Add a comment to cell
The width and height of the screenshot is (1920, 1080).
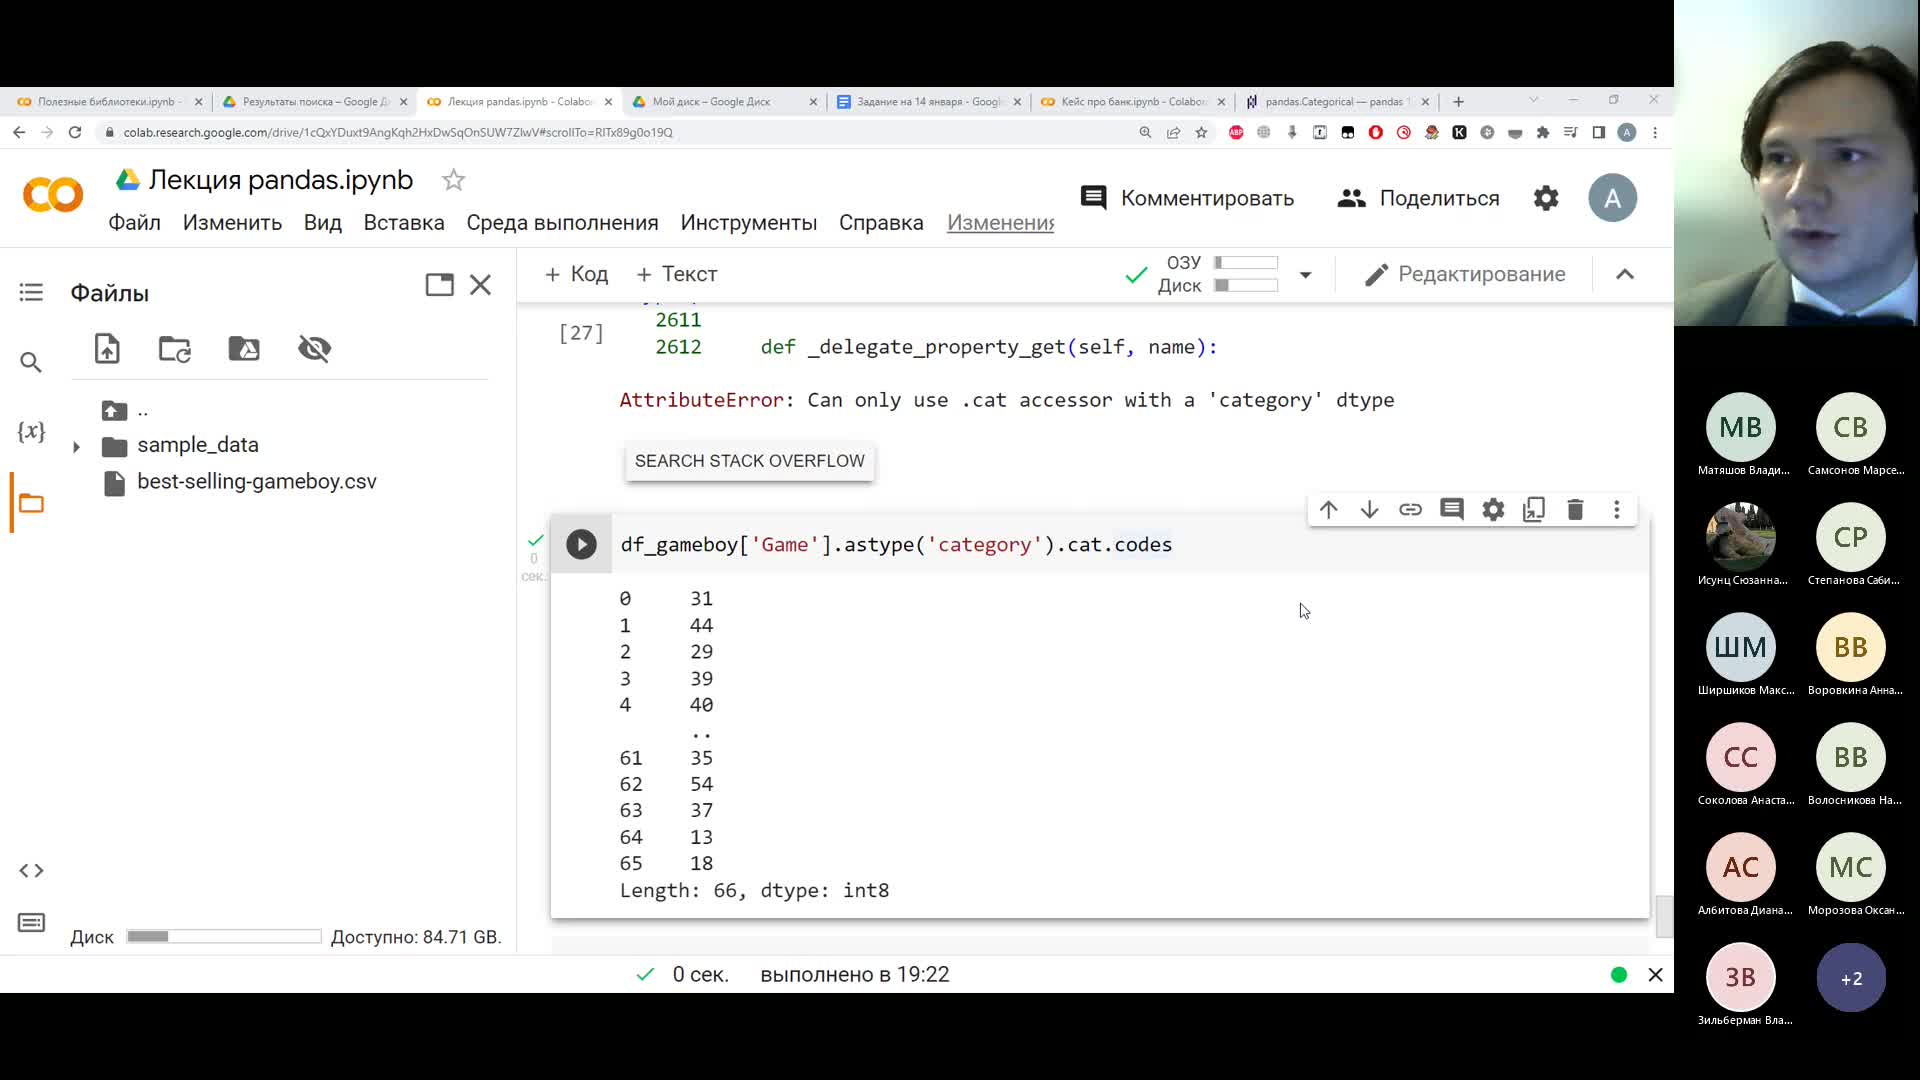1452,510
